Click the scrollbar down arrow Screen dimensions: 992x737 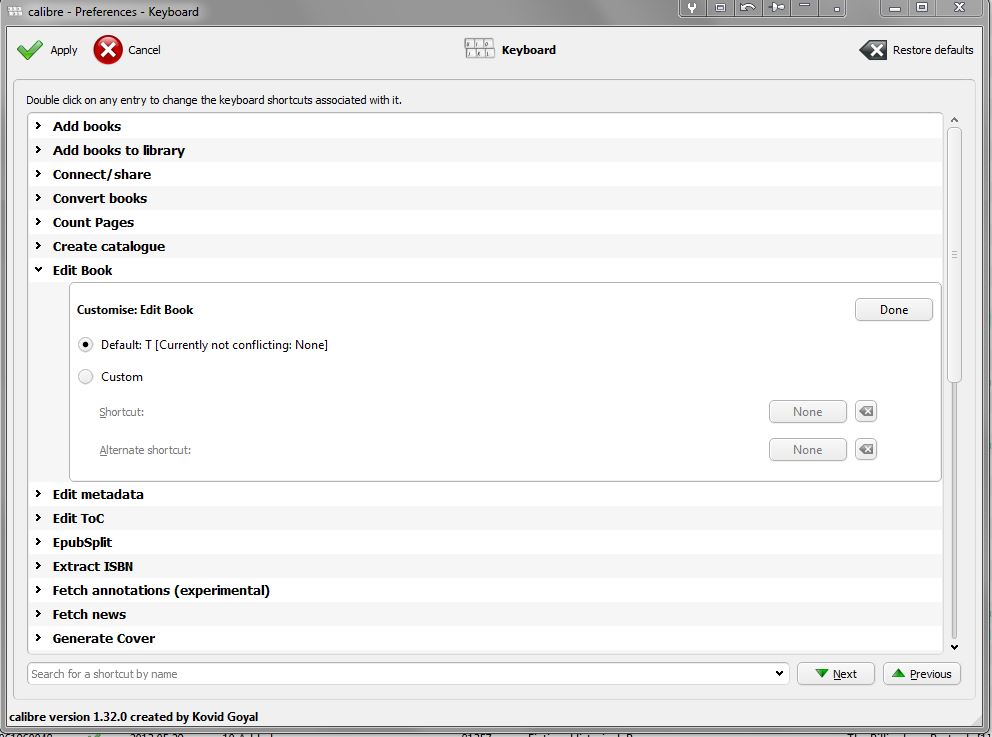(x=955, y=647)
